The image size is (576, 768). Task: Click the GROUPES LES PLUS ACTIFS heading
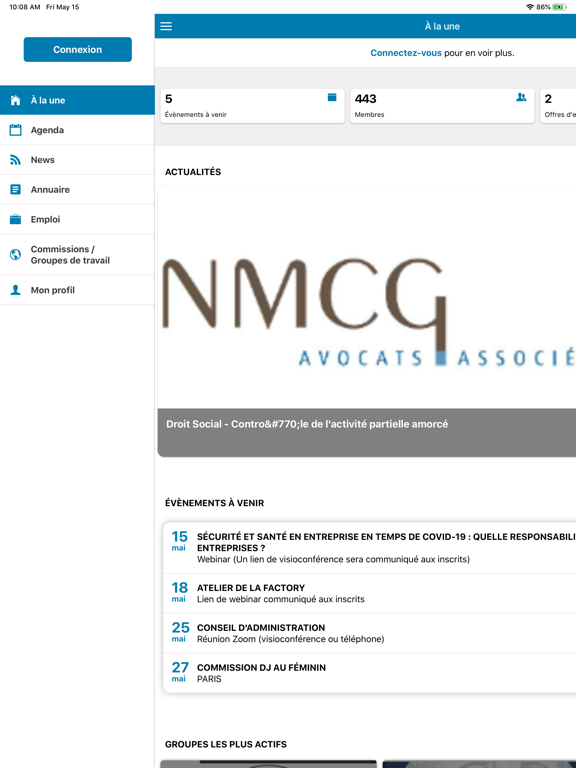[x=226, y=744]
